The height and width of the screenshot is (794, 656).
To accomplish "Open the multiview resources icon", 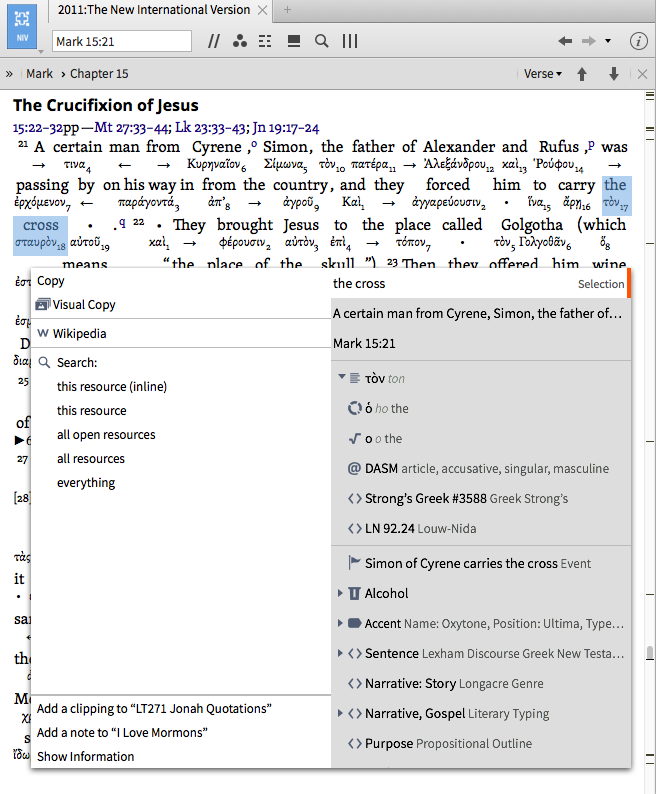I will 294,41.
